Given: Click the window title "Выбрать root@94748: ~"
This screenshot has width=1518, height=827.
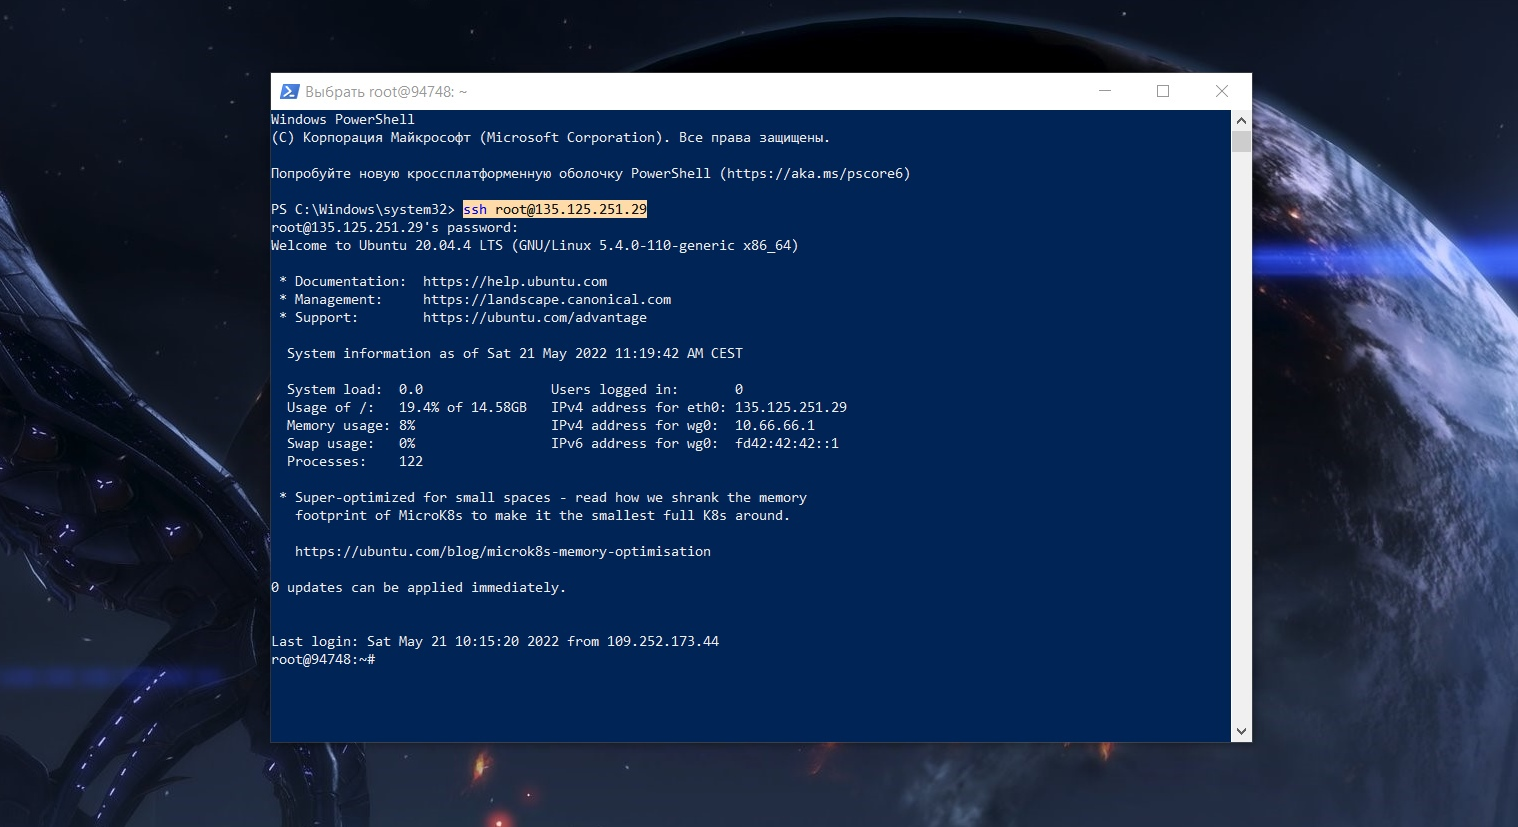Looking at the screenshot, I should pyautogui.click(x=386, y=92).
